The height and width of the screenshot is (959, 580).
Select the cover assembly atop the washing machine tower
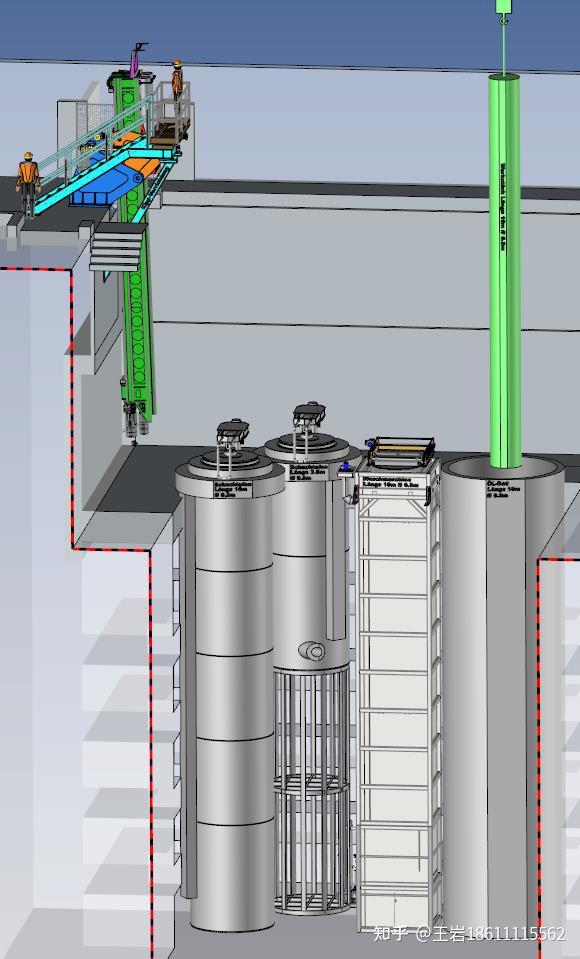tap(400, 453)
